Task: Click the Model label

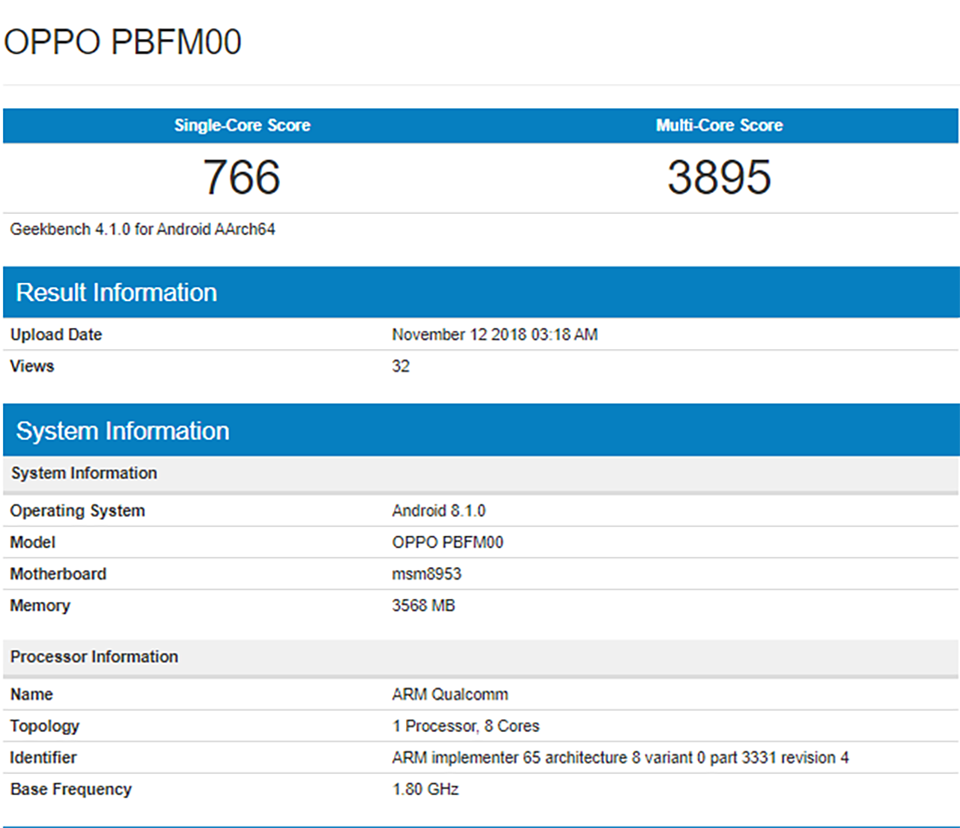Action: tap(32, 543)
